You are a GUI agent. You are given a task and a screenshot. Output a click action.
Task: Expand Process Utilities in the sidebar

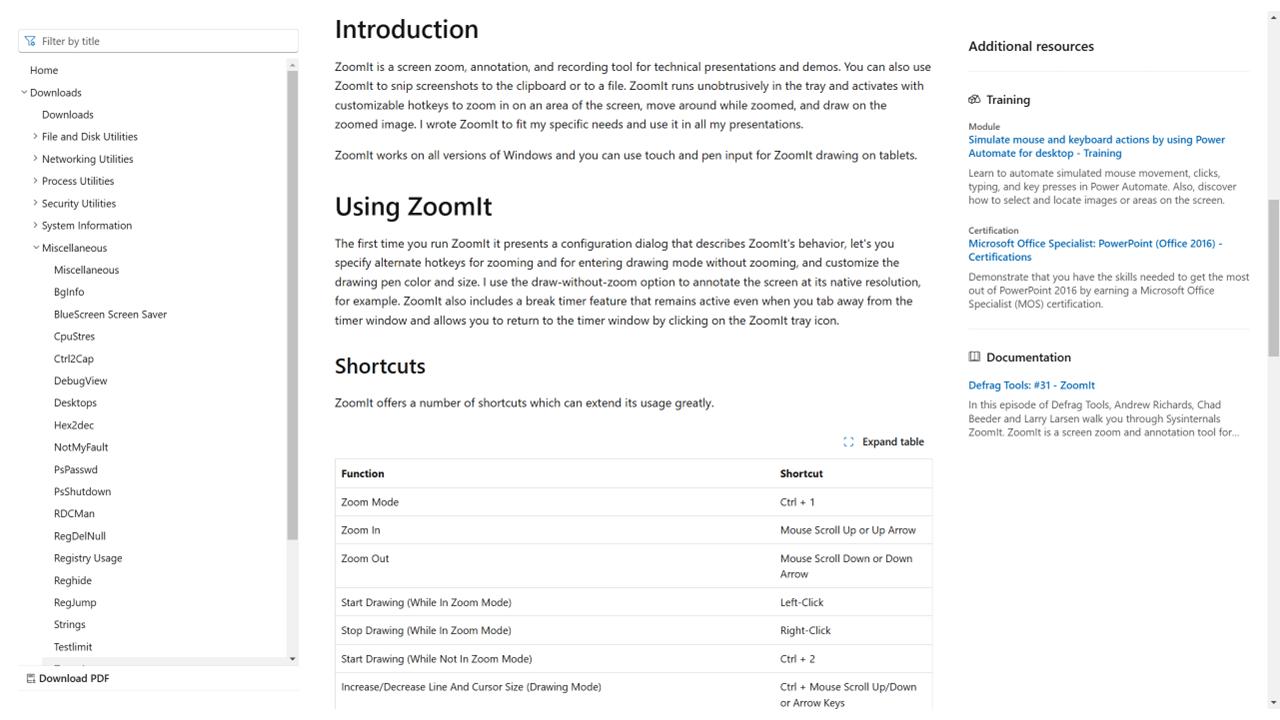36,181
